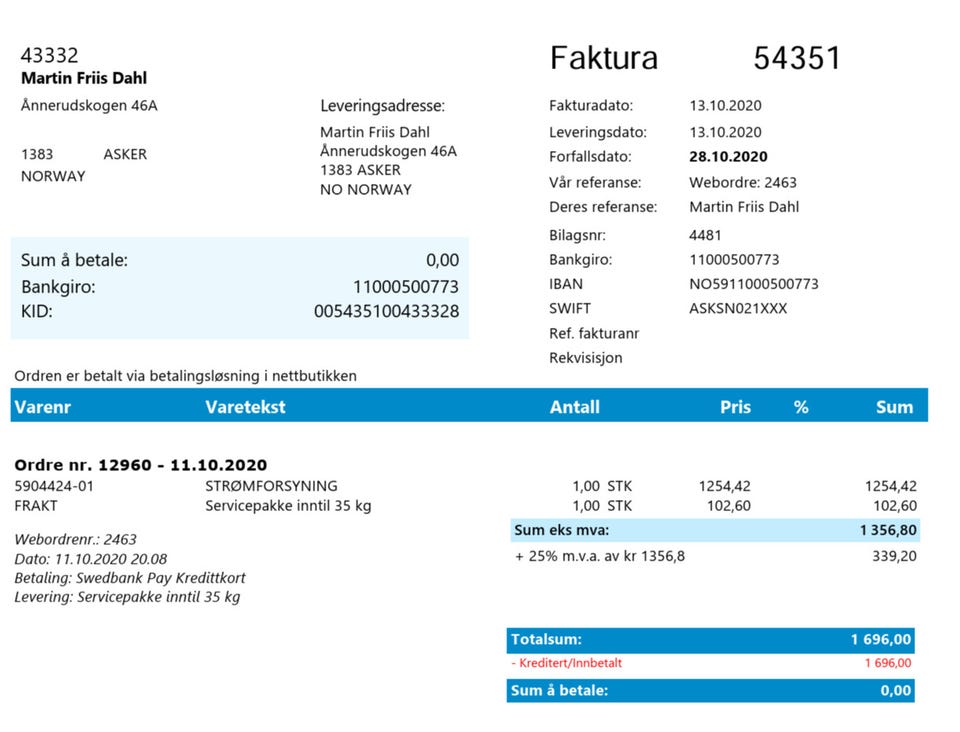Click the red "- Kreditert/Innbetalt" label
This screenshot has height=732, width=960.
click(566, 663)
